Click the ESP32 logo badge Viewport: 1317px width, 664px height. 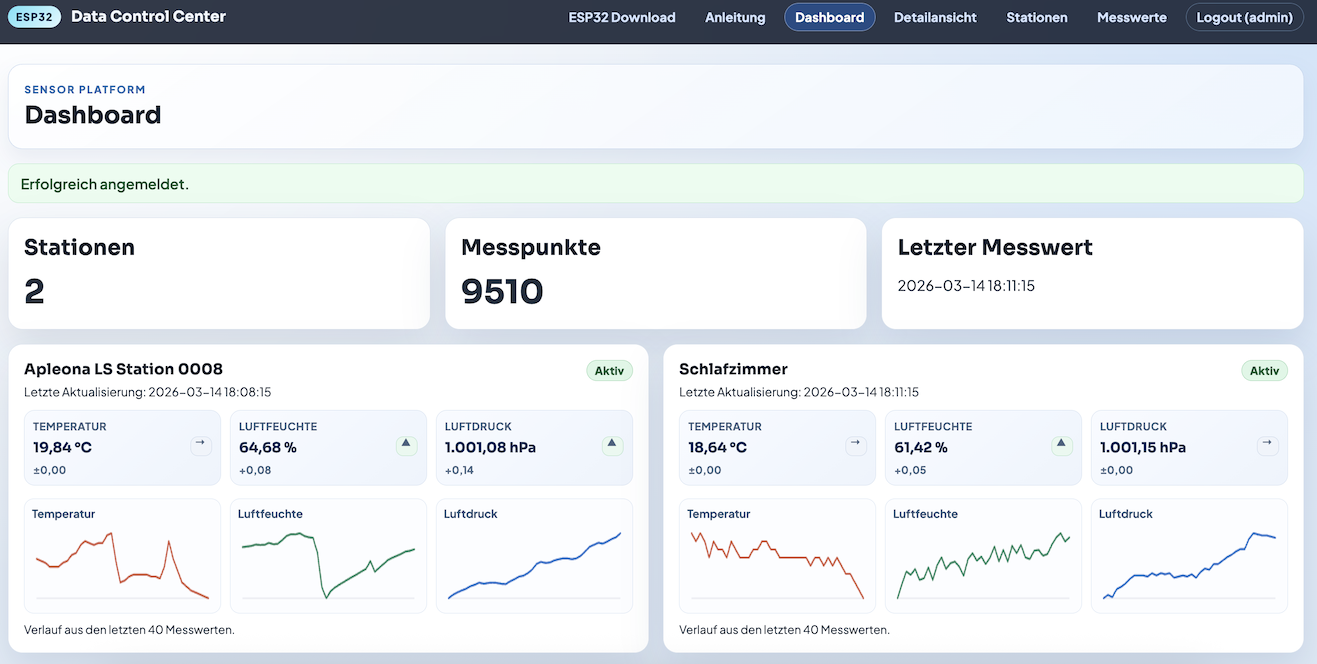pyautogui.click(x=35, y=17)
